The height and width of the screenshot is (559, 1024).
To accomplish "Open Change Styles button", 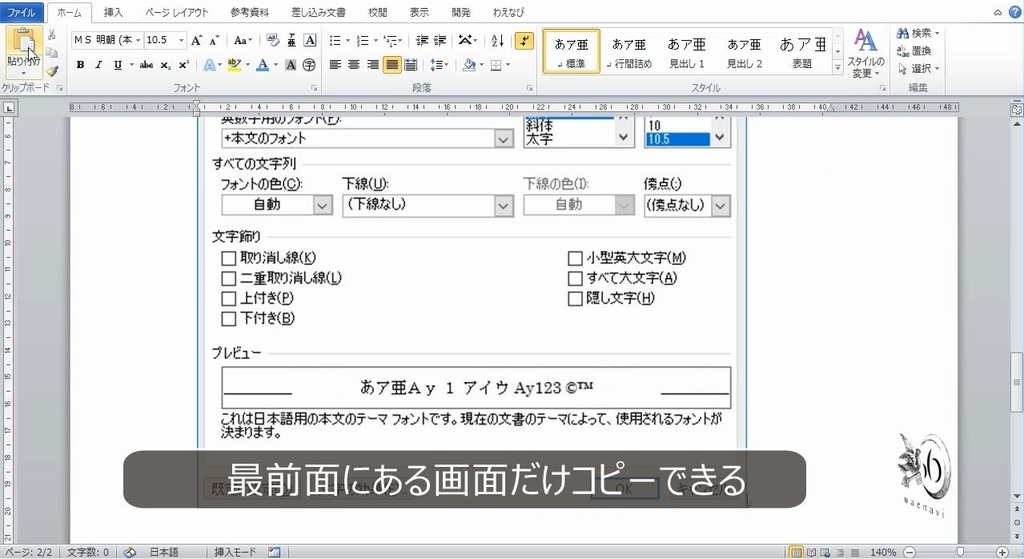I will pos(866,54).
